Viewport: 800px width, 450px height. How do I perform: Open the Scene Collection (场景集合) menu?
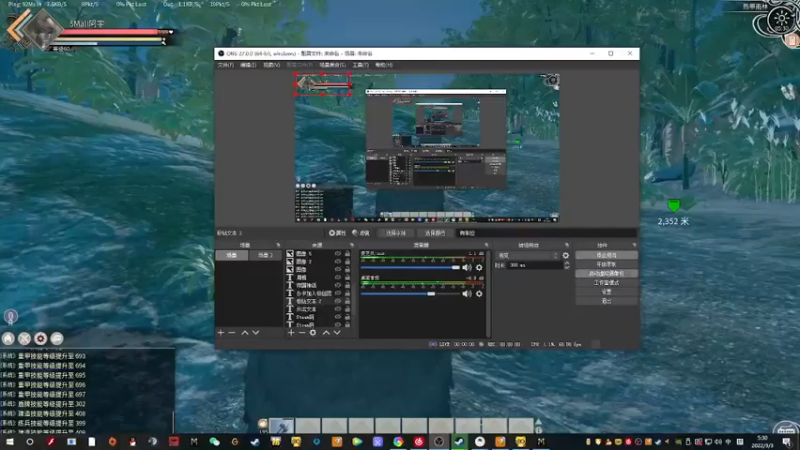tap(332, 65)
